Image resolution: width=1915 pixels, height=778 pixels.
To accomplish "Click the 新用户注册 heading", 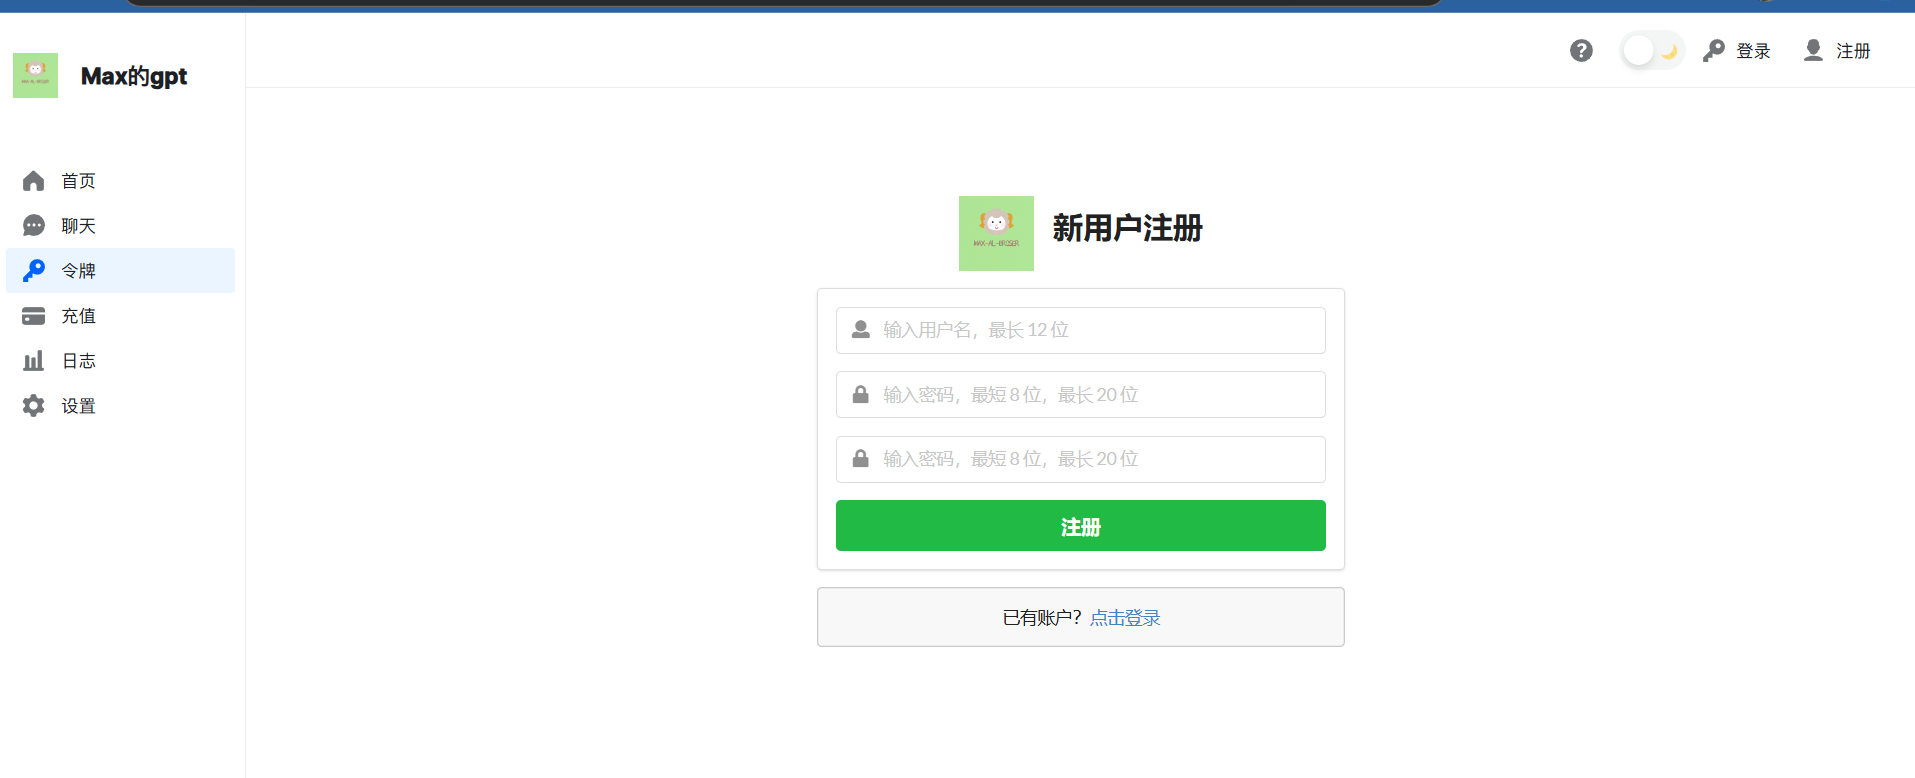I will pos(1127,228).
